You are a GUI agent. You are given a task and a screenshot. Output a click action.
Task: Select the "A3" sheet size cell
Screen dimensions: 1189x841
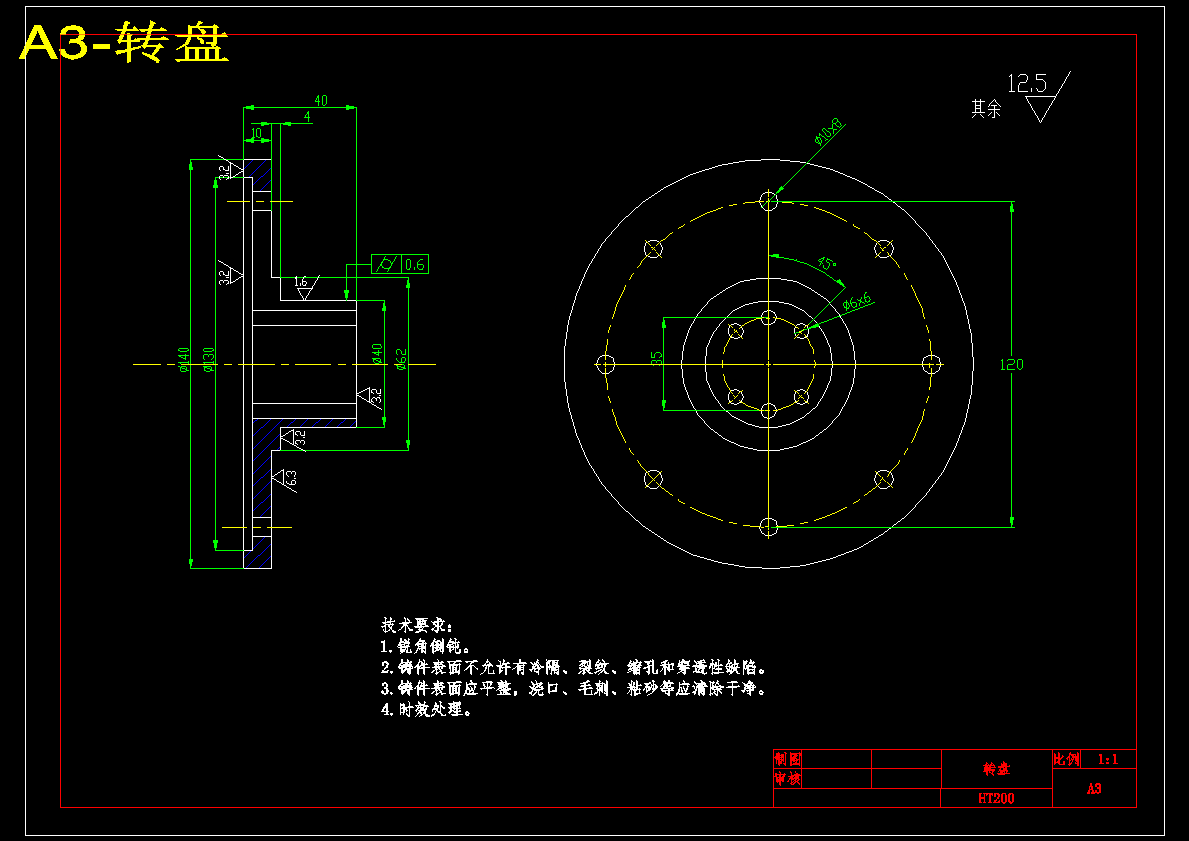point(1093,789)
